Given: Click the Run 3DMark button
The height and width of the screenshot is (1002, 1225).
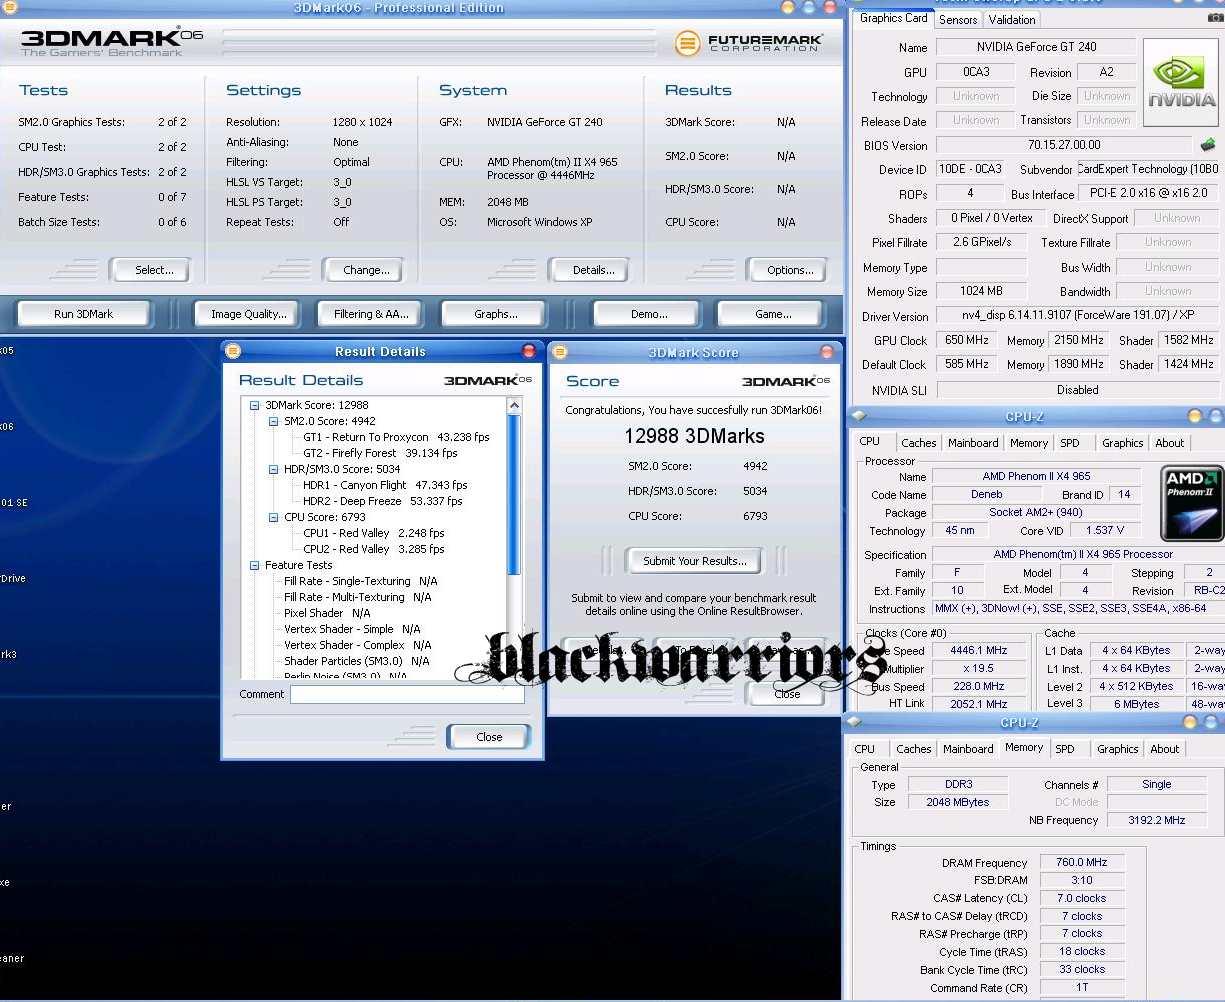Looking at the screenshot, I should pos(83,314).
